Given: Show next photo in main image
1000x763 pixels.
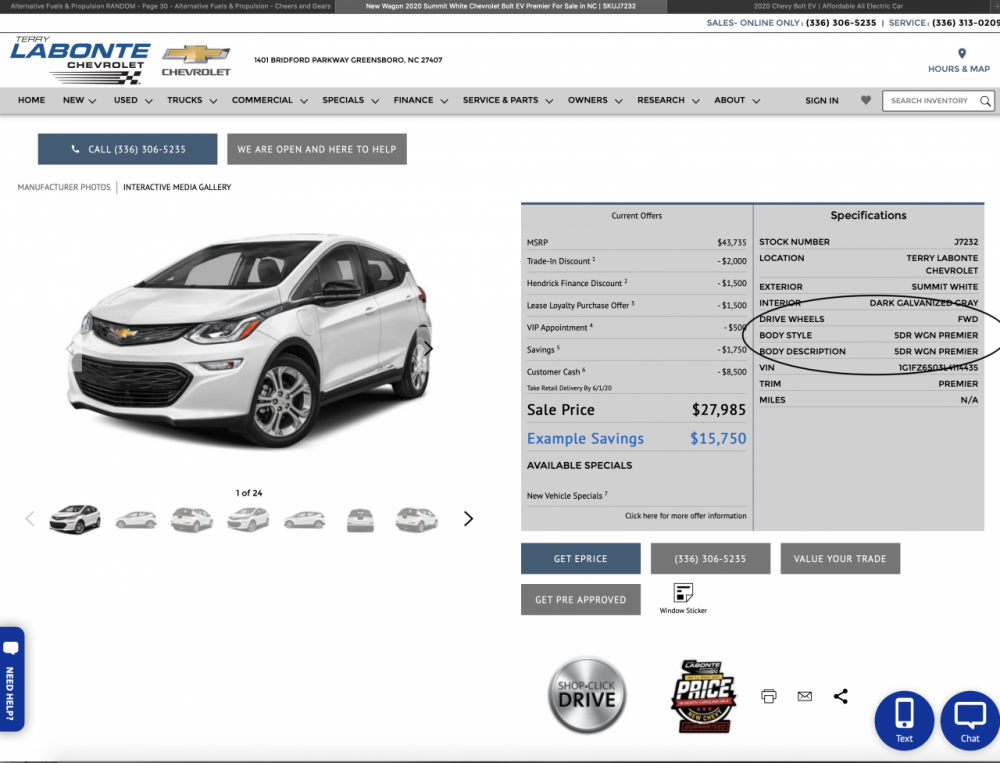Looking at the screenshot, I should click(428, 349).
